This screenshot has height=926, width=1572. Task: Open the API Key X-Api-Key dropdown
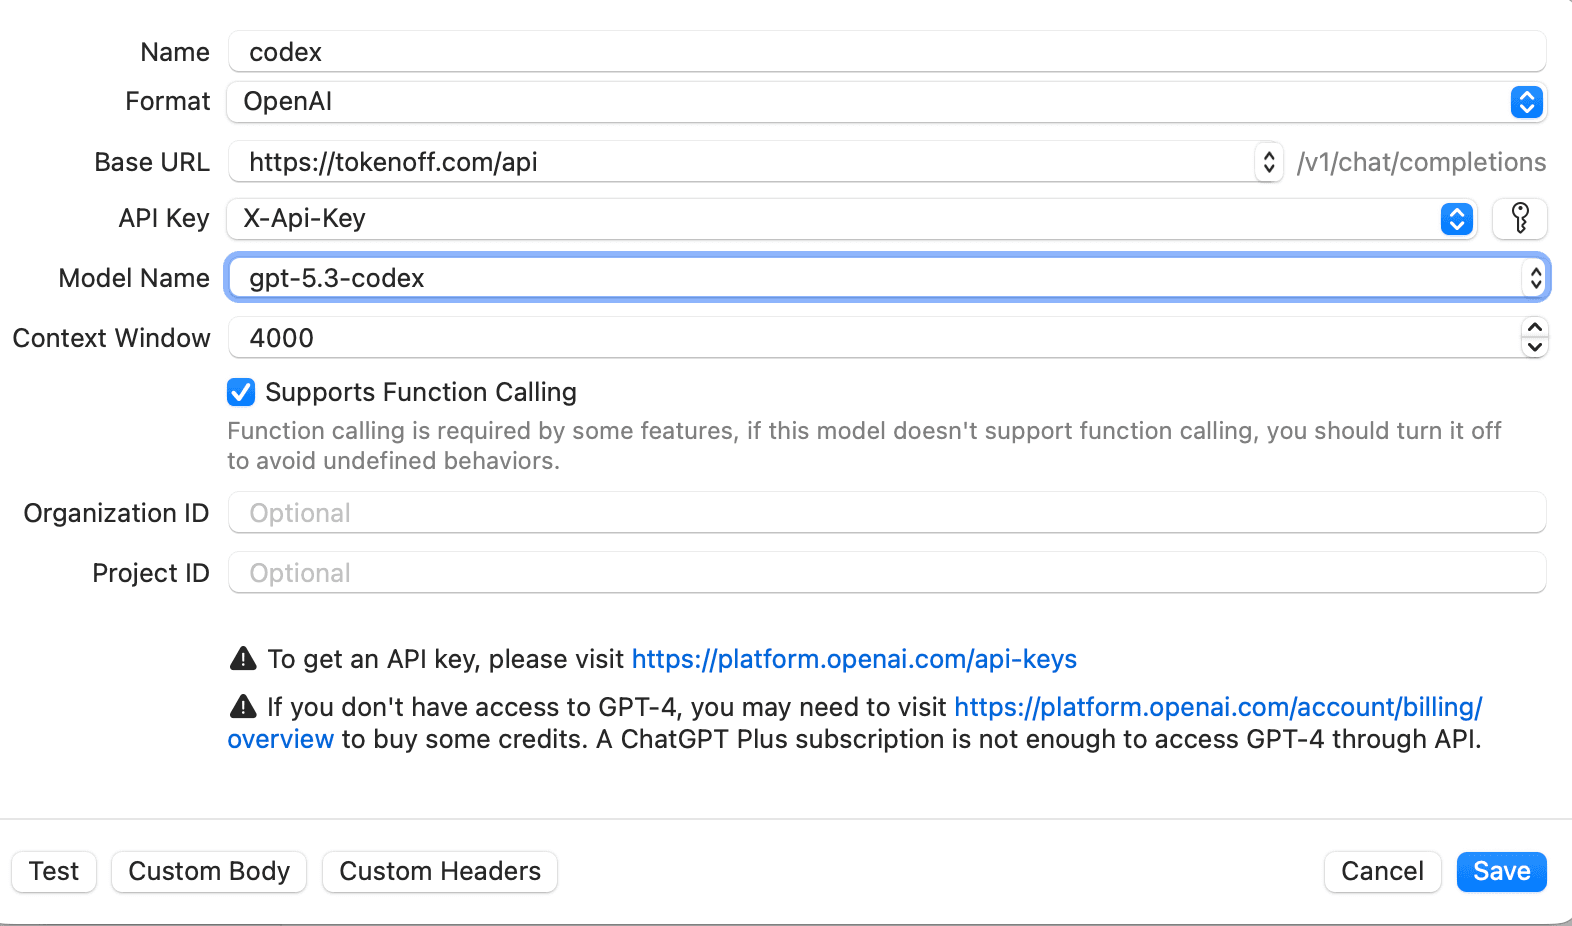tap(1456, 219)
